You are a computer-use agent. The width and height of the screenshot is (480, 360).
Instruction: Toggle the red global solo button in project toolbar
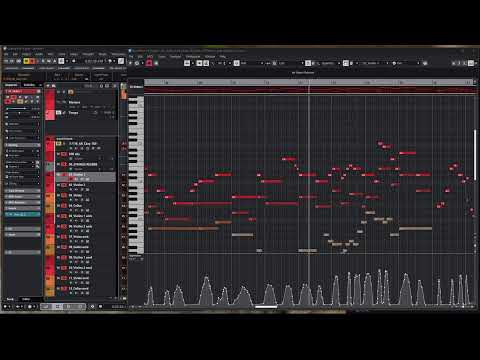[32, 61]
